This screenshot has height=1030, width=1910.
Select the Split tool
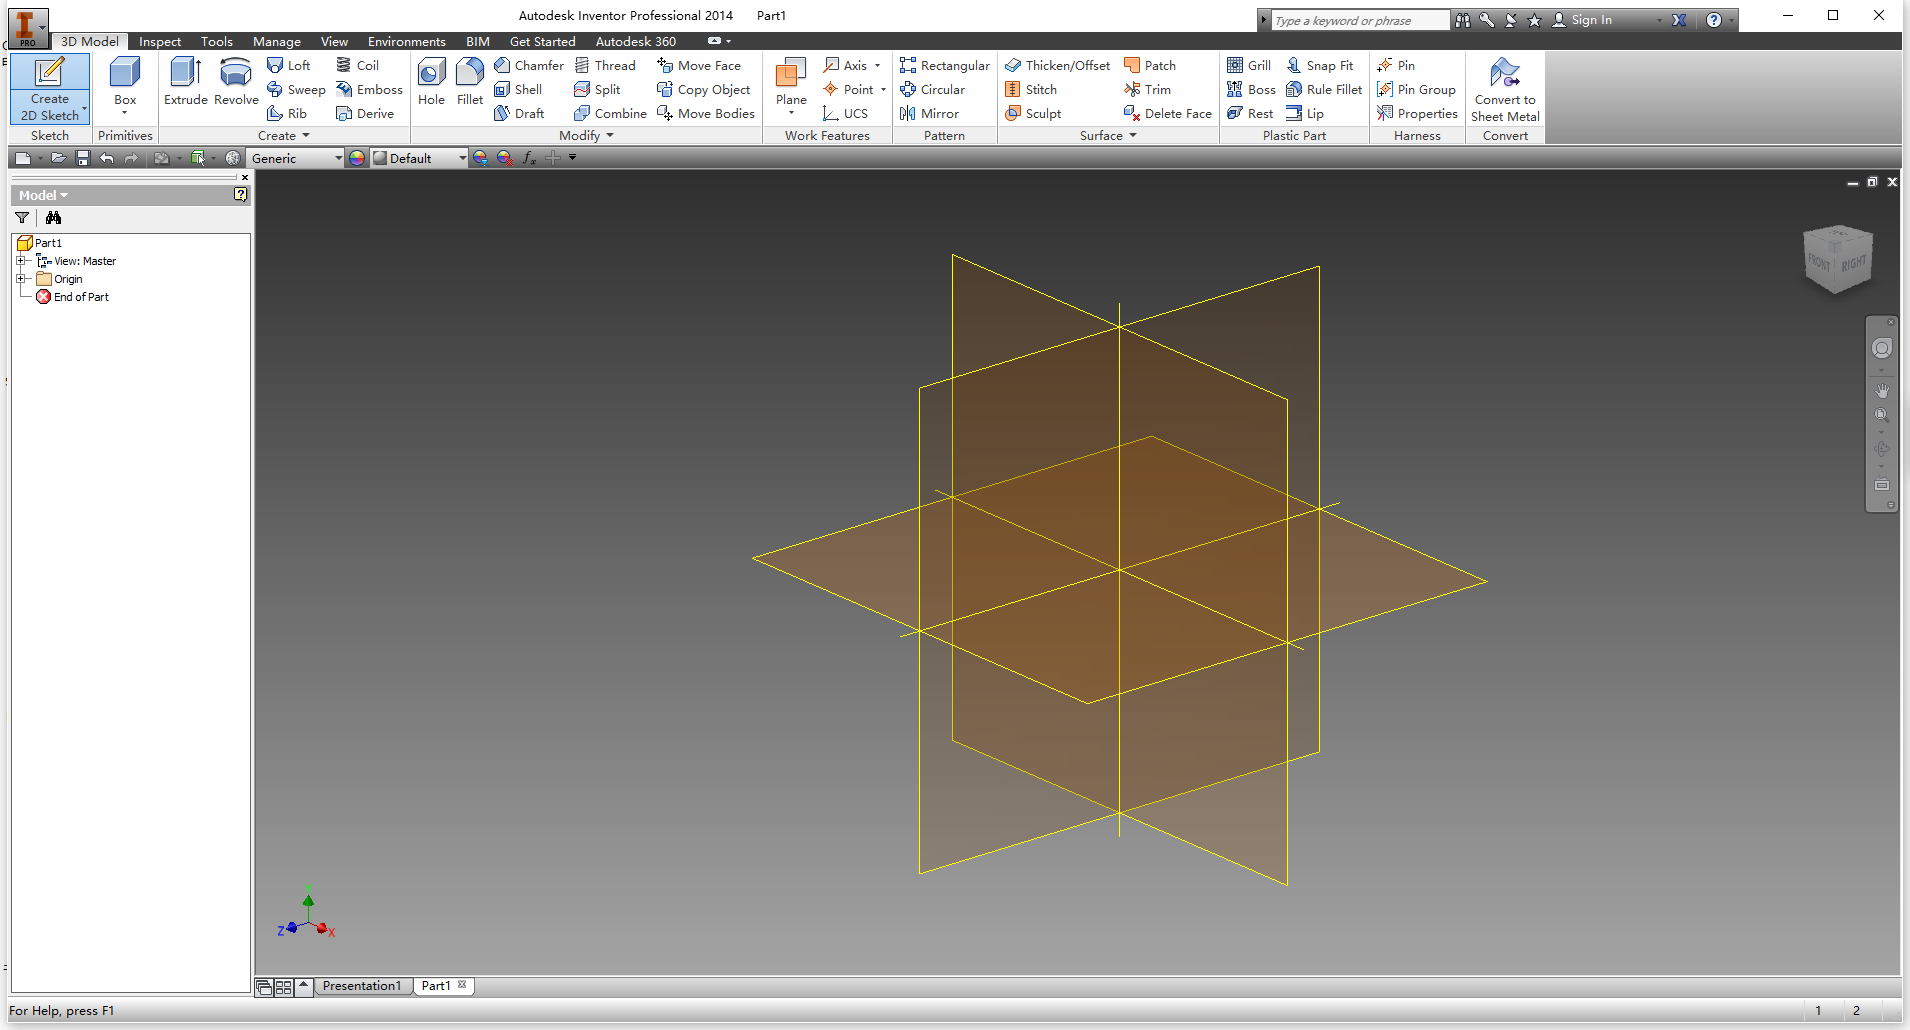pos(597,89)
